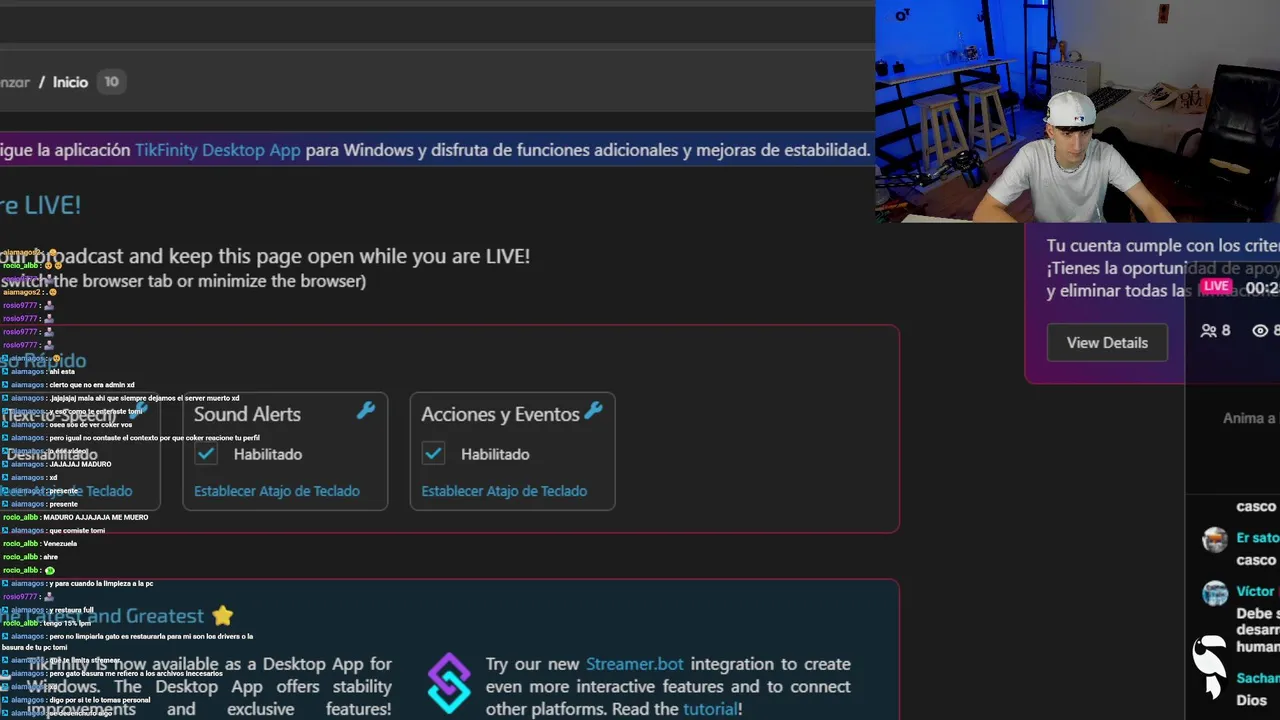Click Víctor username in live chat
This screenshot has width=1280, height=720.
[x=1255, y=591]
